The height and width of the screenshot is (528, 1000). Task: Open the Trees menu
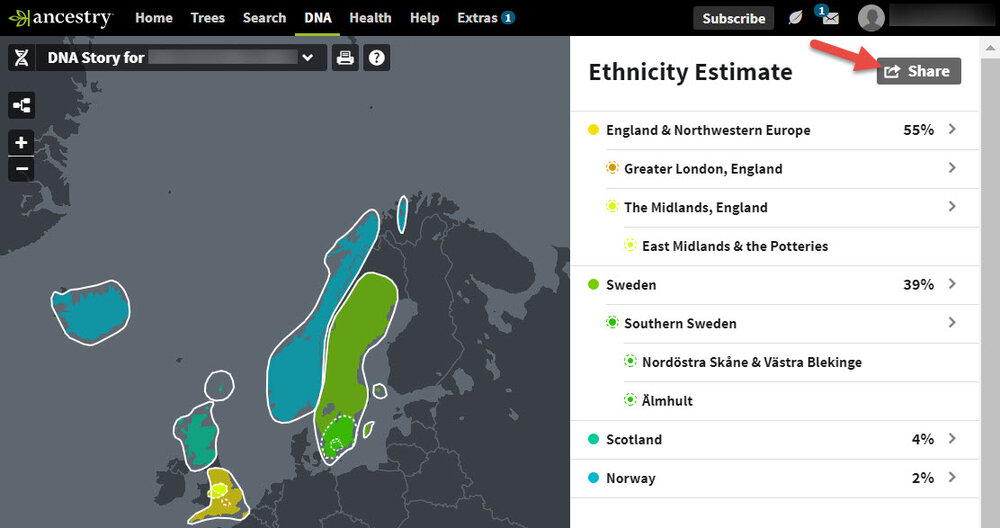click(207, 18)
